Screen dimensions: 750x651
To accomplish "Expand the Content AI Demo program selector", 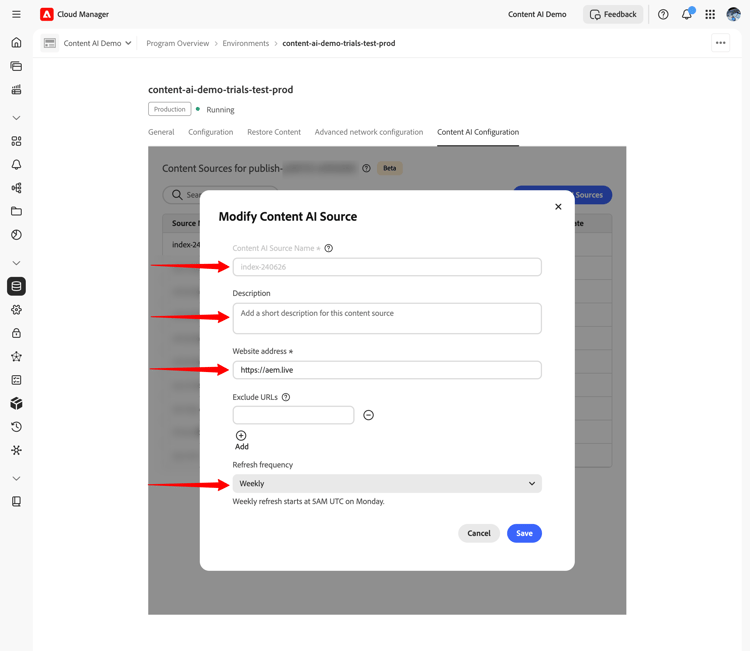I will coord(87,43).
